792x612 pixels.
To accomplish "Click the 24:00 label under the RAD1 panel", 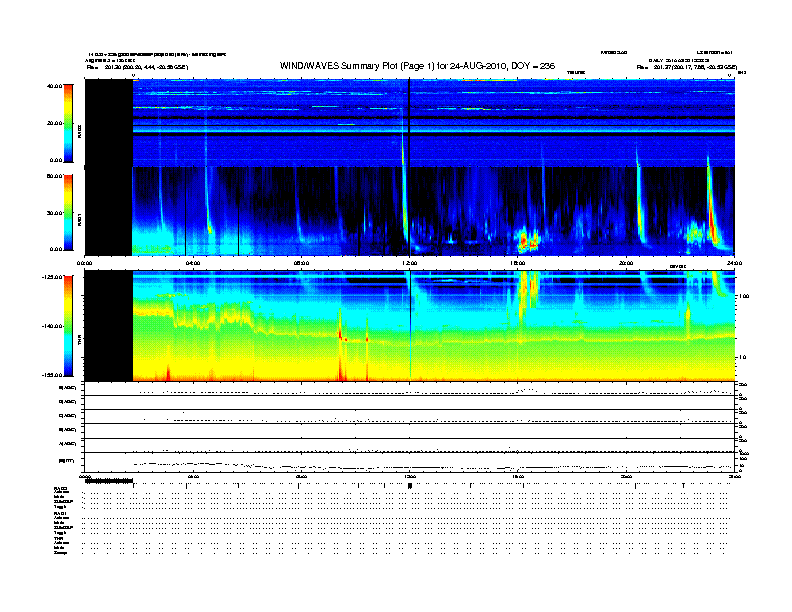I will (x=734, y=263).
